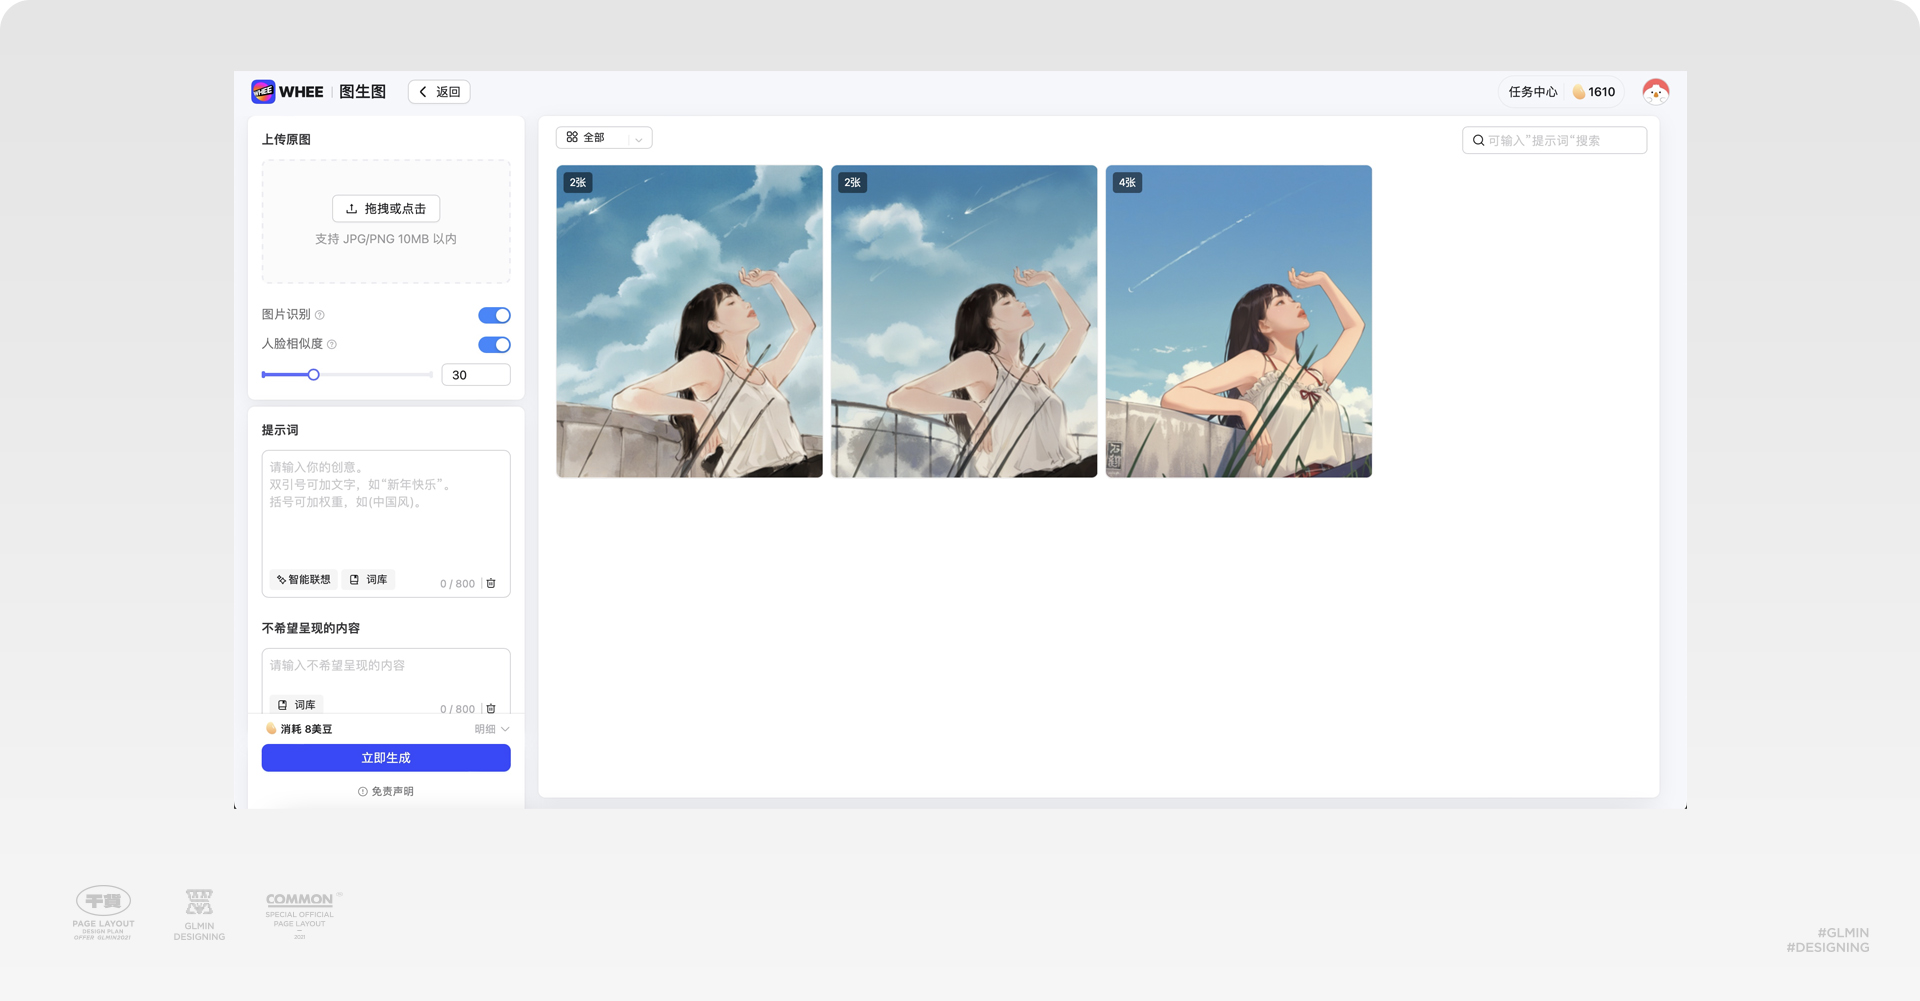Open the 任务中心 task center
1920x1001 pixels.
pos(1532,92)
